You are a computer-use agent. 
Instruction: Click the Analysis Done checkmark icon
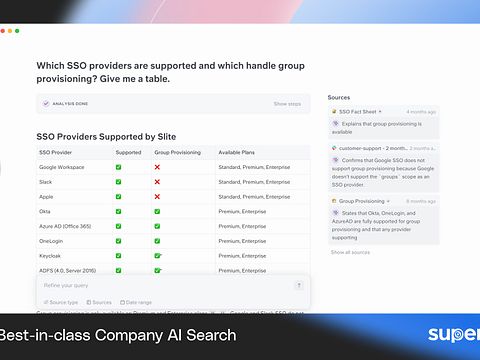coord(46,104)
